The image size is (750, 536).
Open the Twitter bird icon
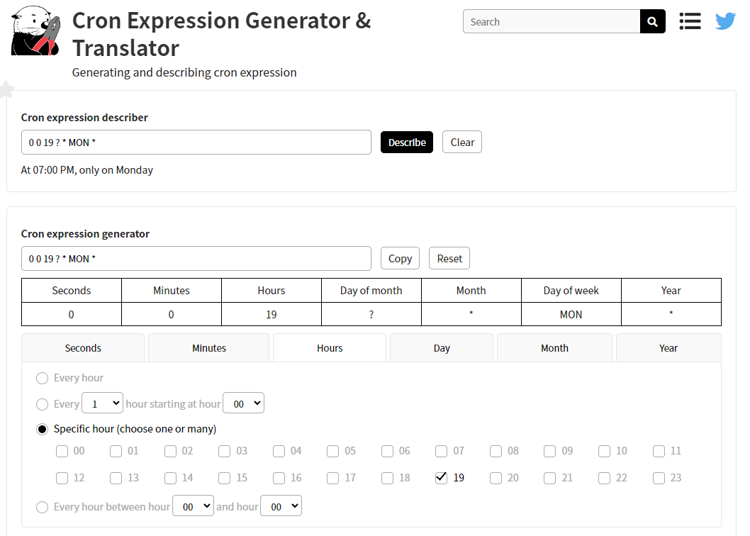click(725, 22)
